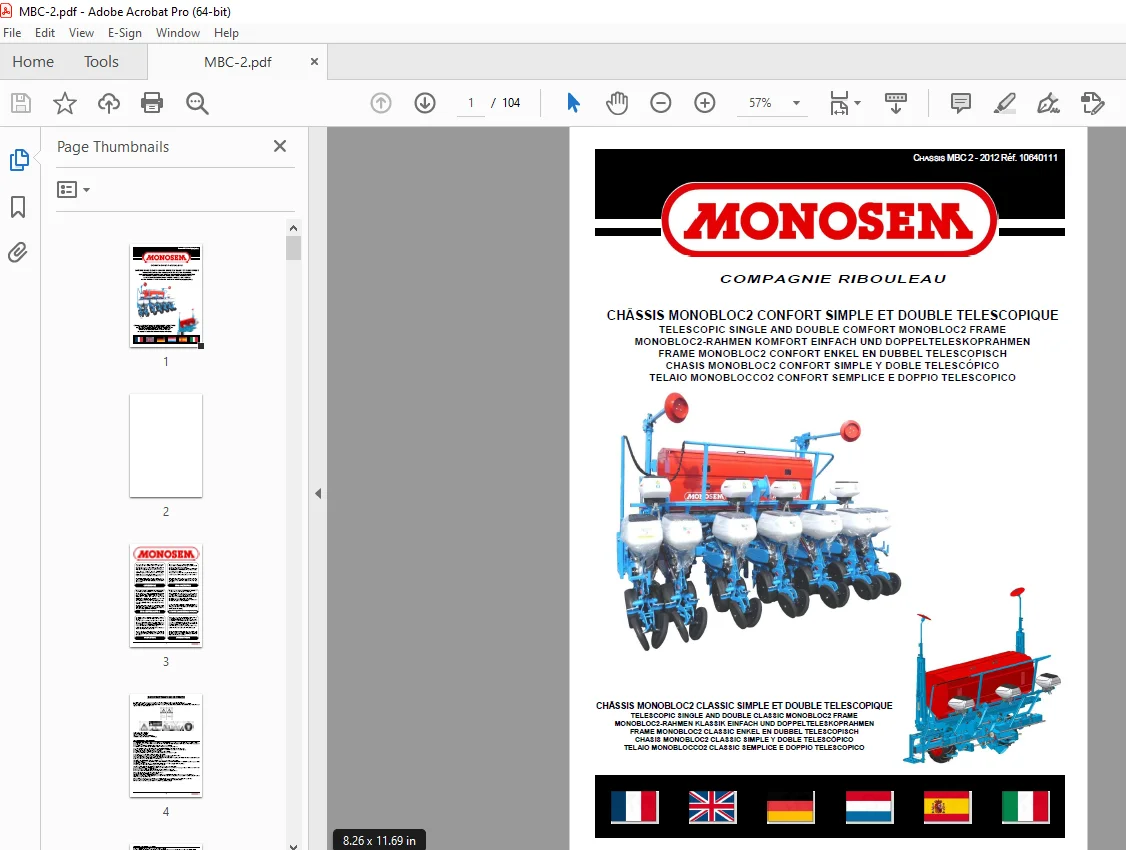
Task: Open the Bookmarks panel icon
Action: tap(18, 207)
